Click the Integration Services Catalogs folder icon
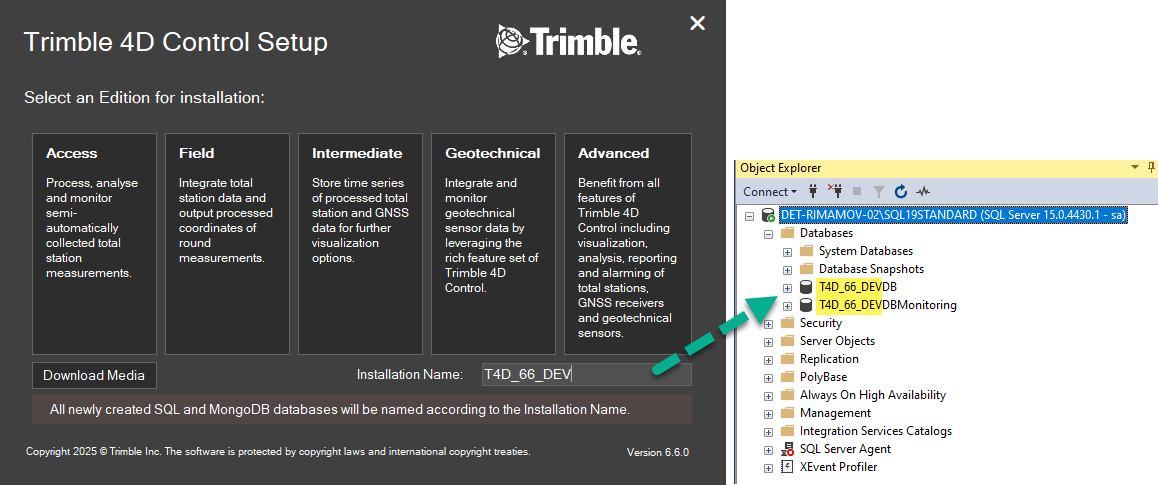1158x485 pixels. pyautogui.click(x=787, y=431)
